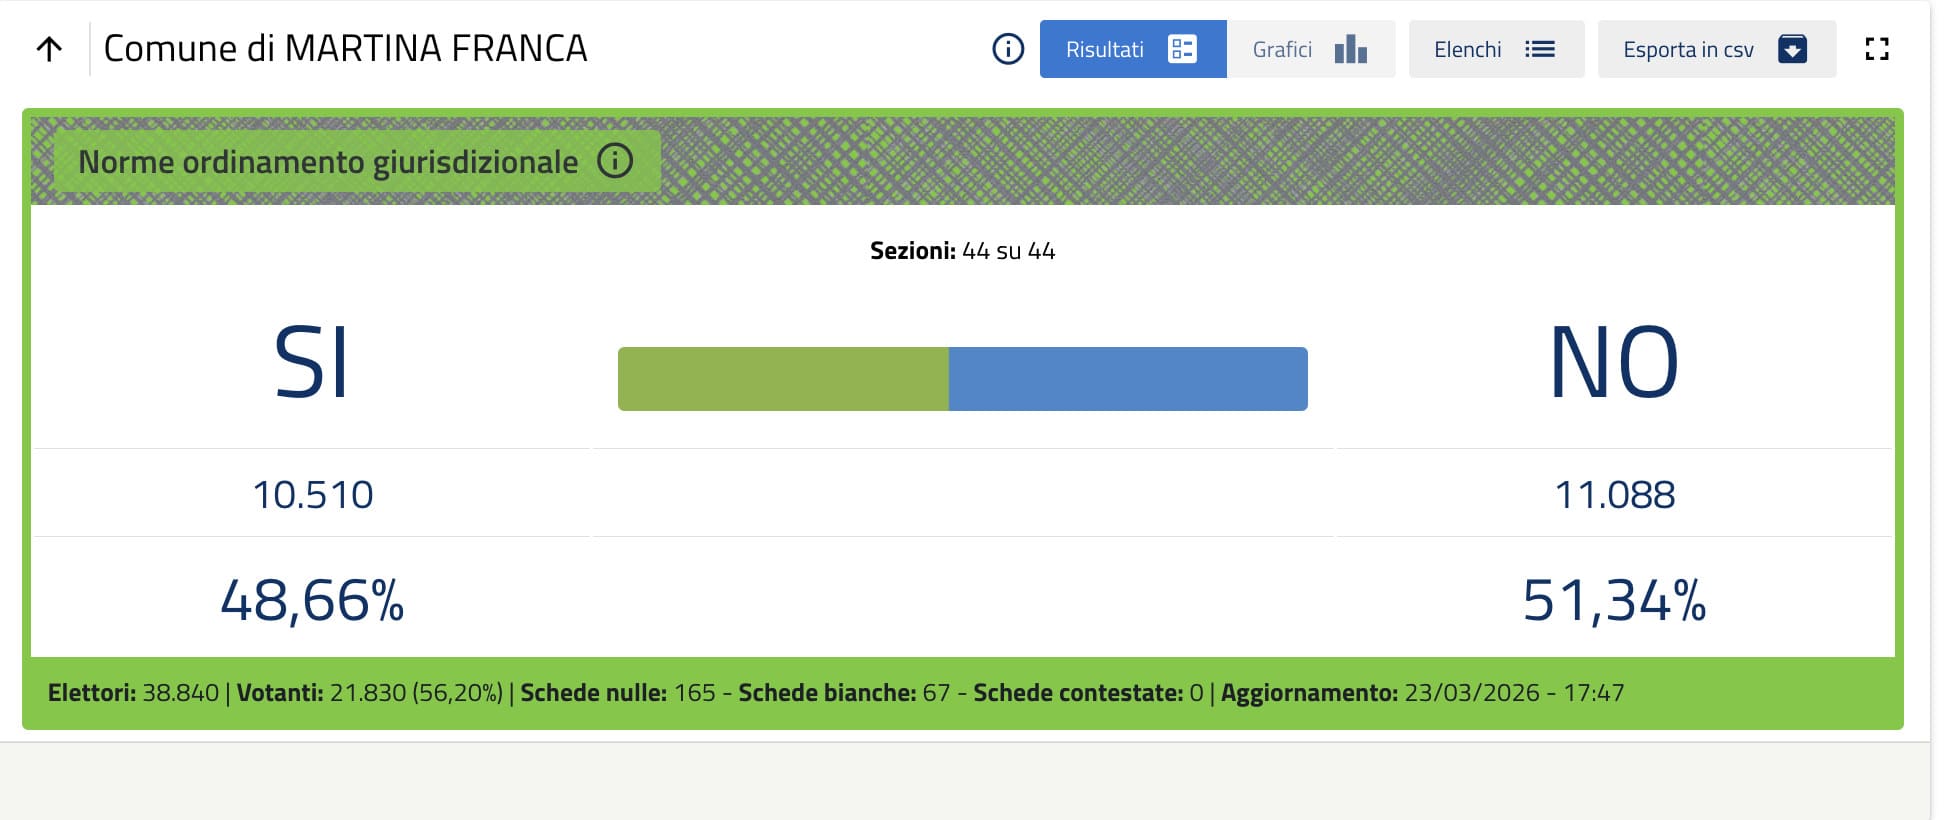Open the Elenchi lists view

point(1467,49)
